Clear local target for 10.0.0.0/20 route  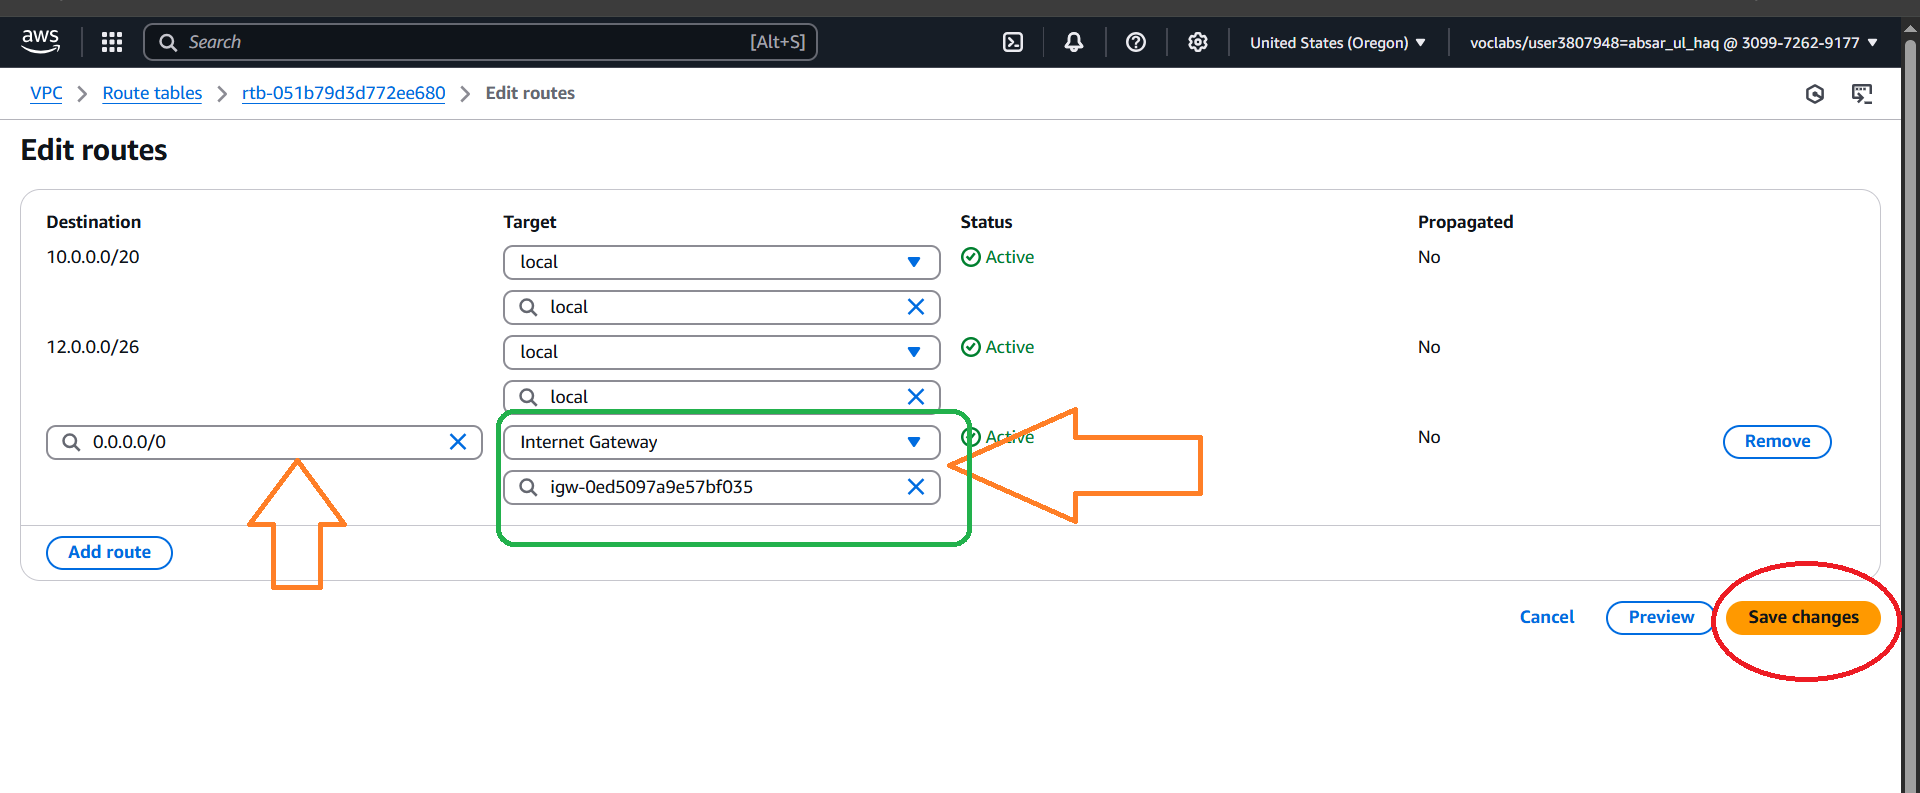tap(916, 307)
